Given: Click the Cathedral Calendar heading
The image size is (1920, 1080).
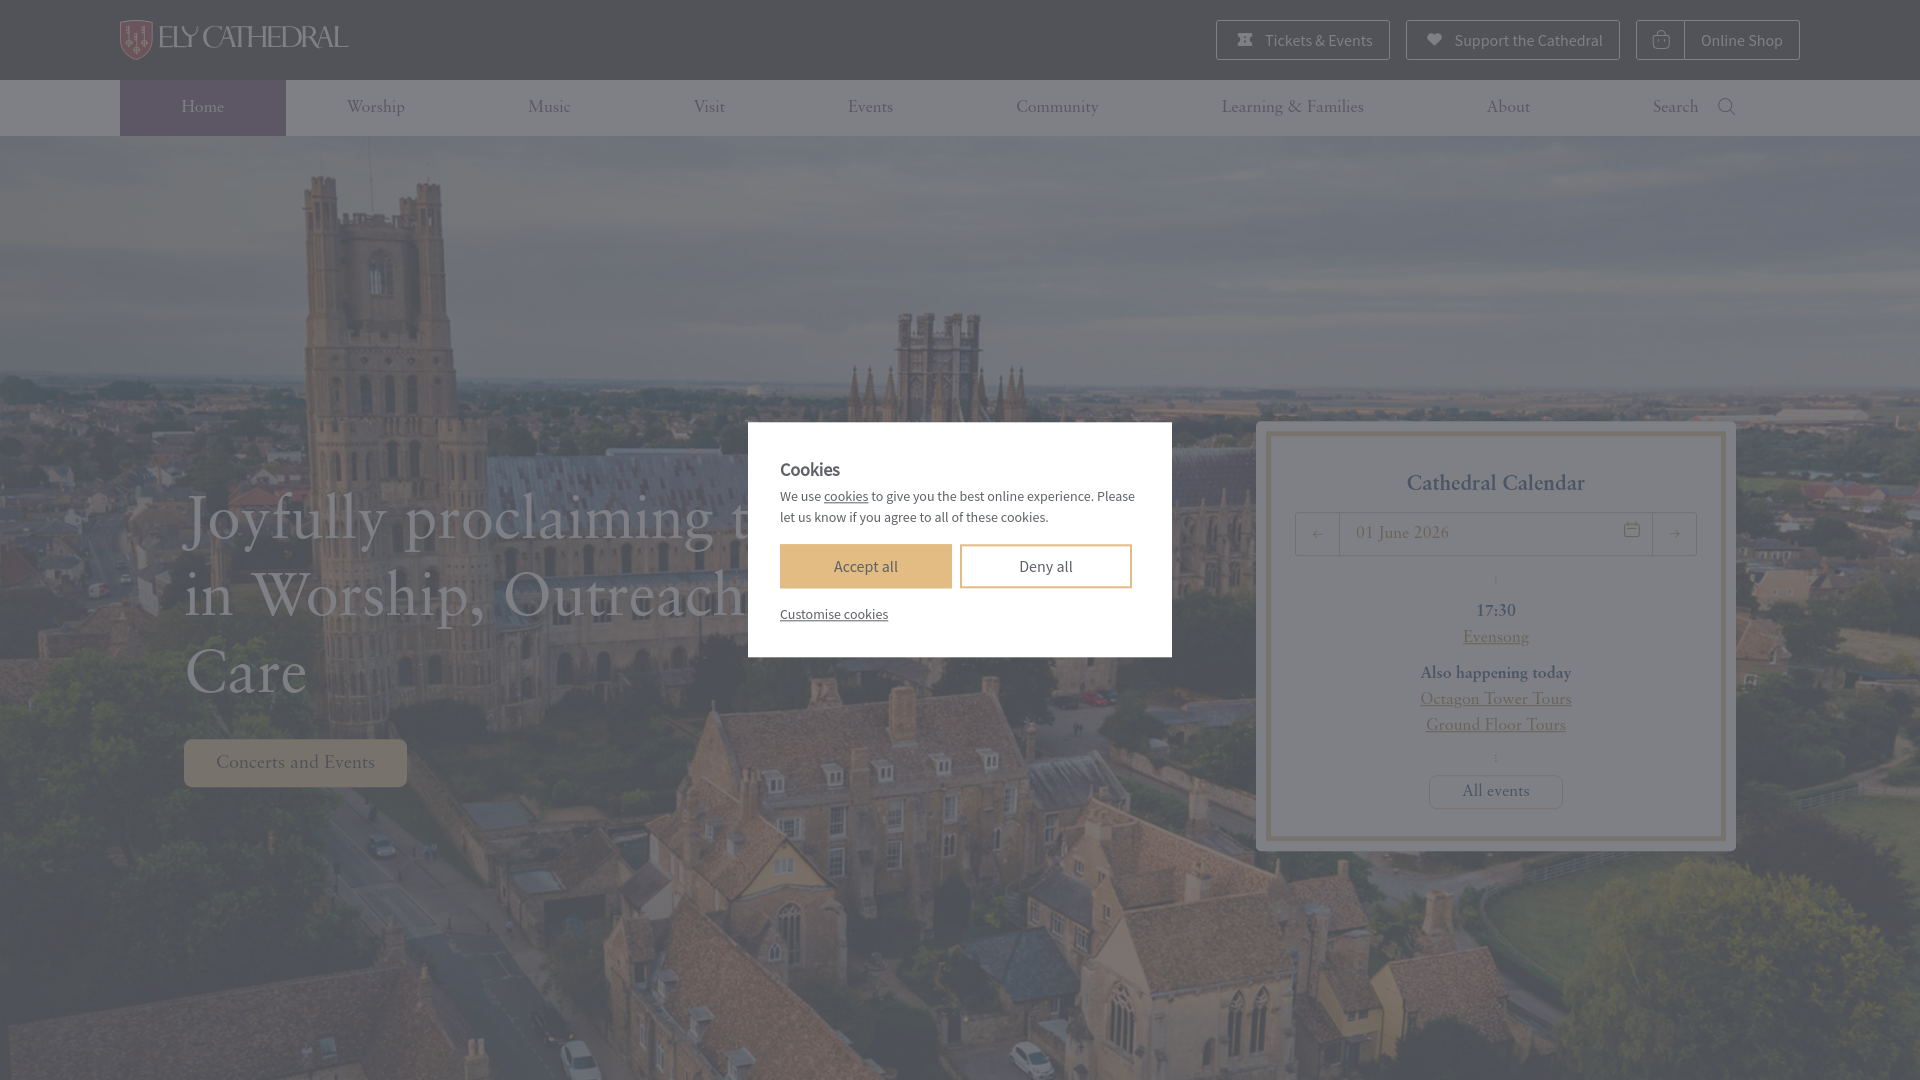Looking at the screenshot, I should [x=1496, y=484].
